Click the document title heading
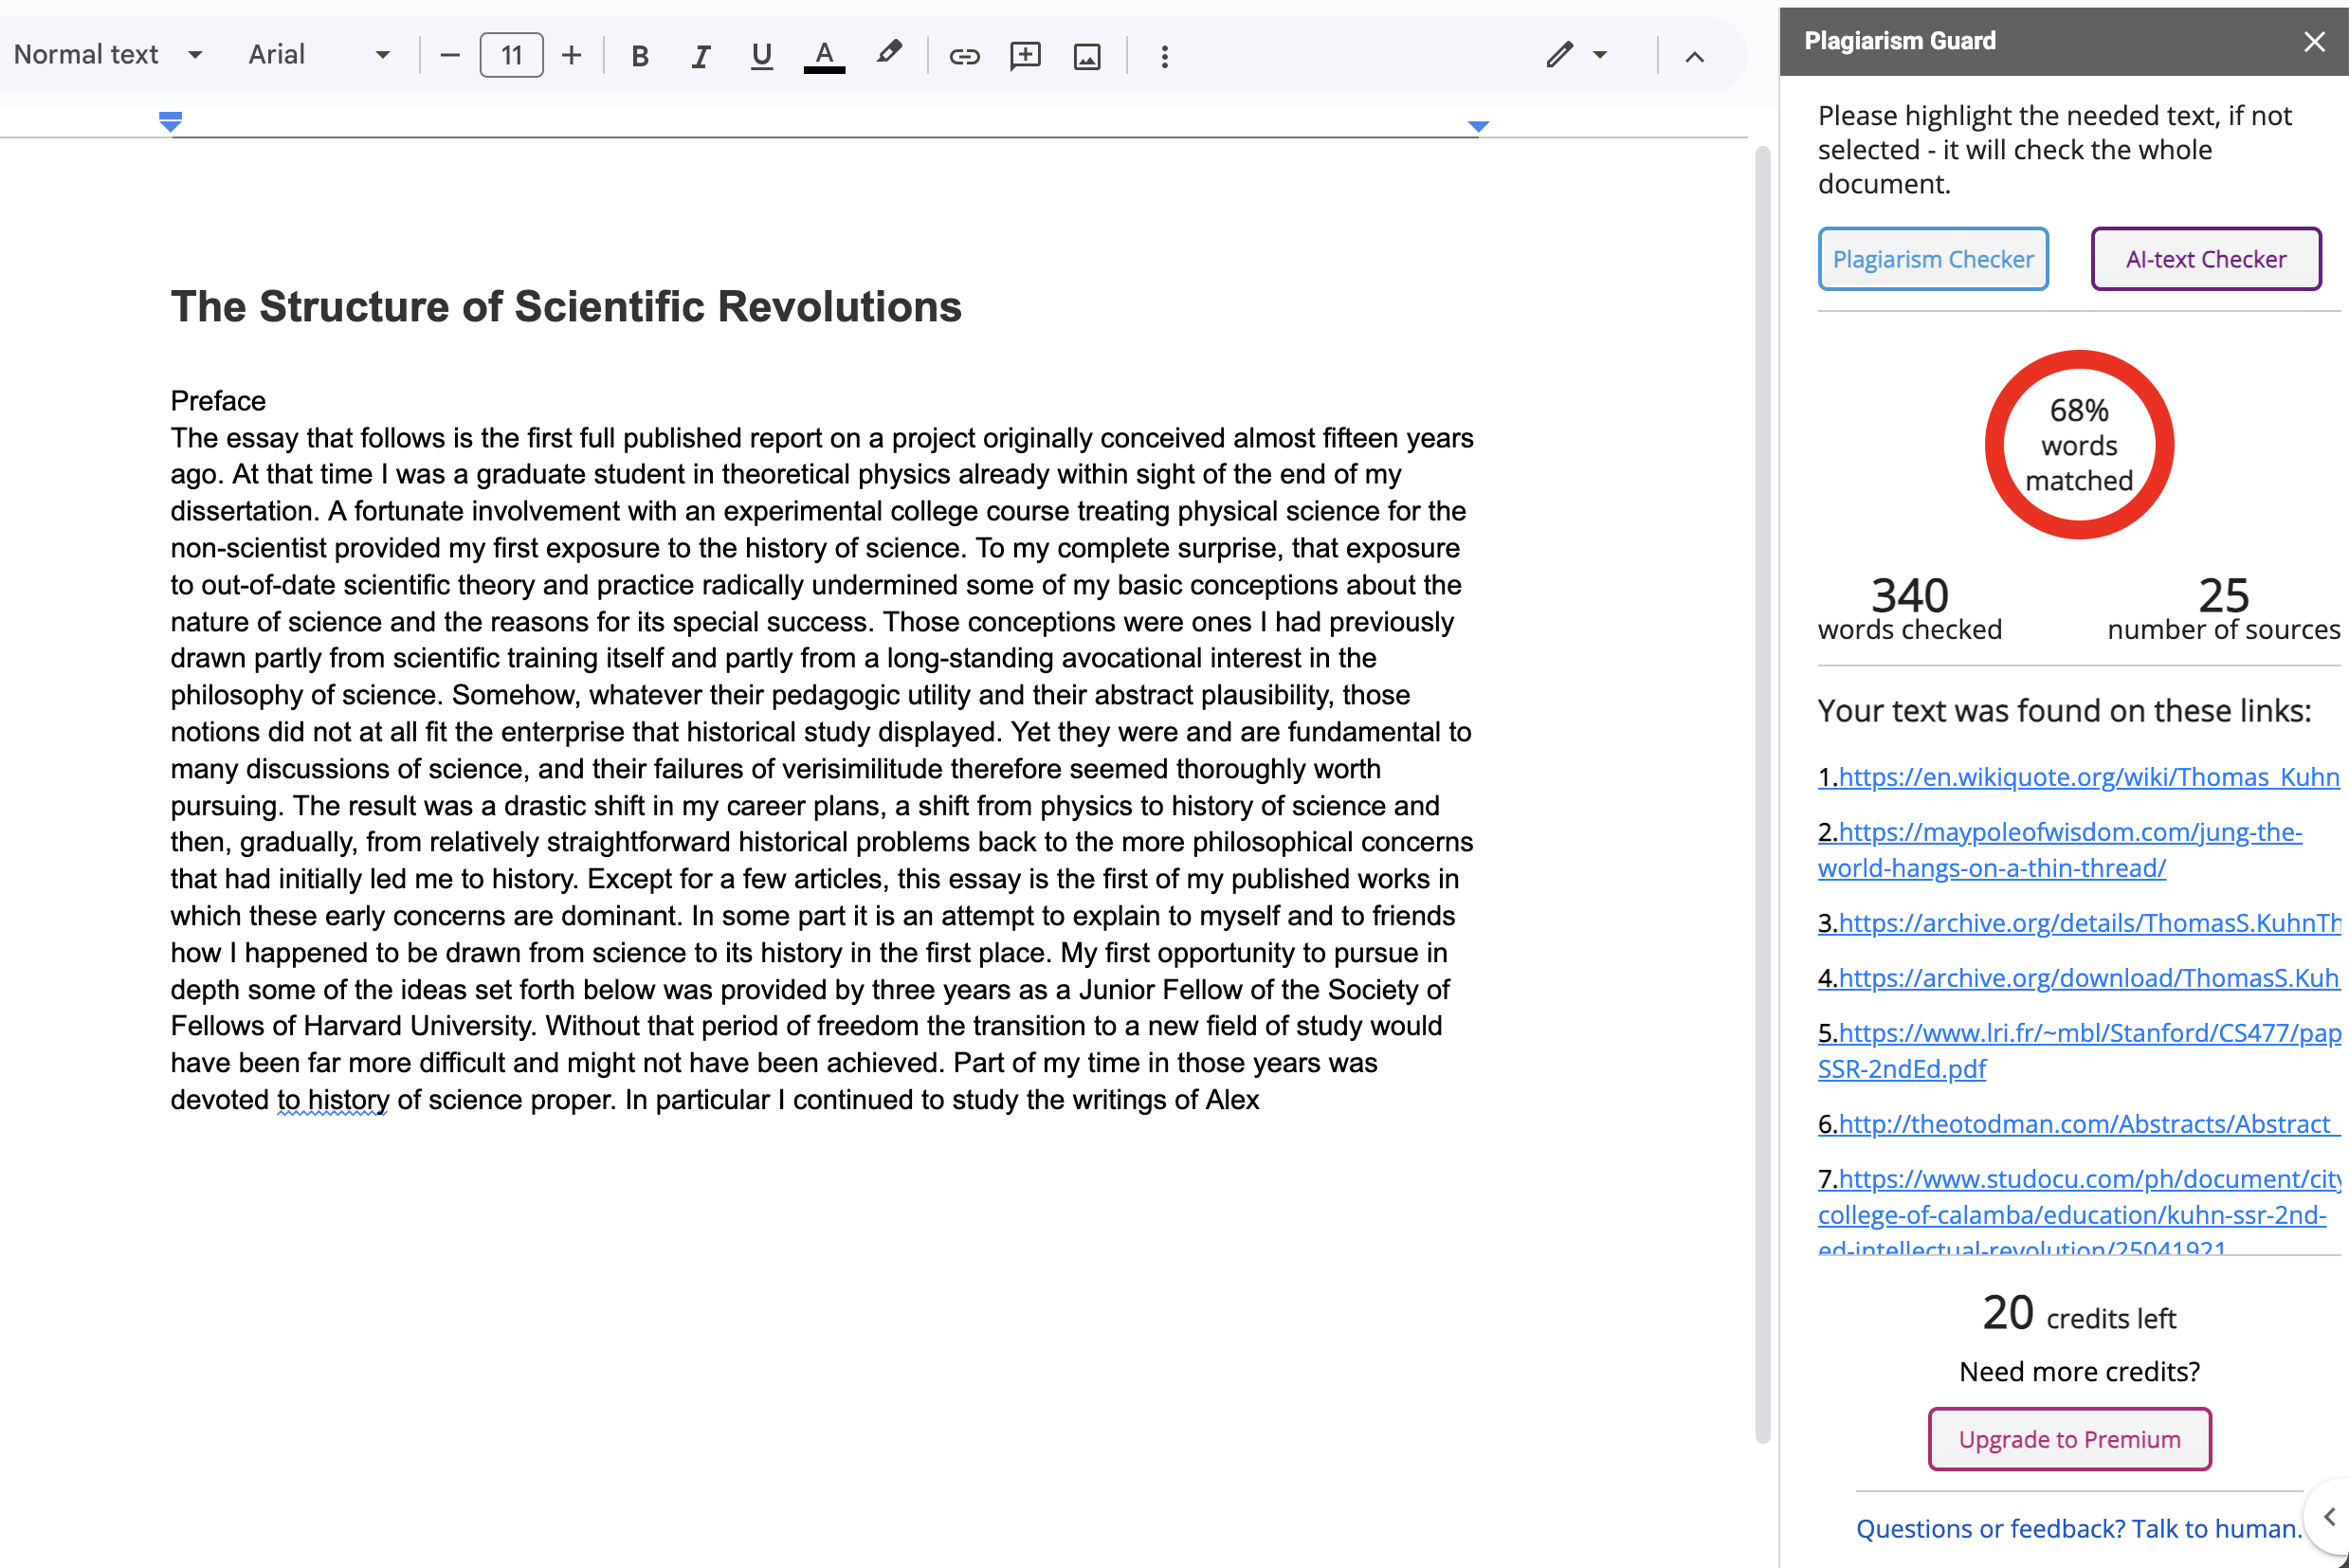 (x=566, y=307)
